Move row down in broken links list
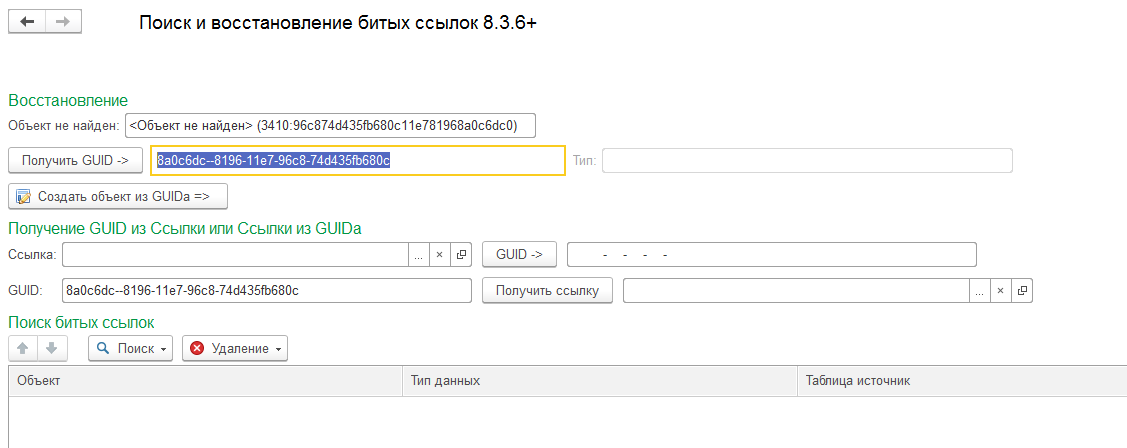This screenshot has height=448, width=1127. 52,348
